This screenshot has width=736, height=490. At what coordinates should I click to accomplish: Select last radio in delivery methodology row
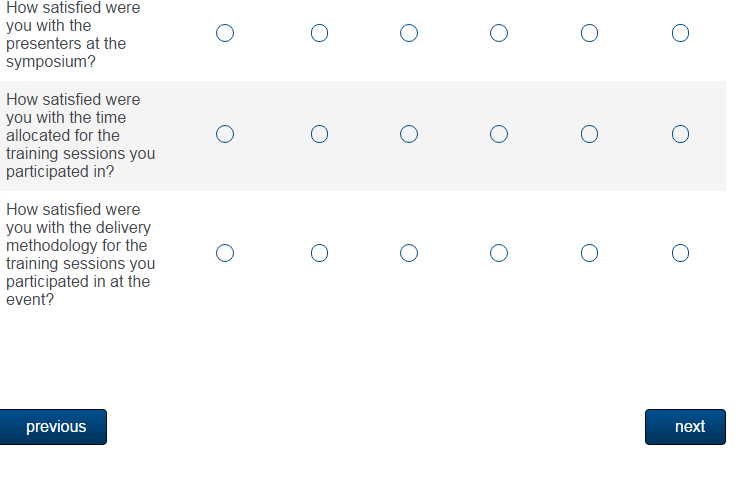pyautogui.click(x=680, y=254)
